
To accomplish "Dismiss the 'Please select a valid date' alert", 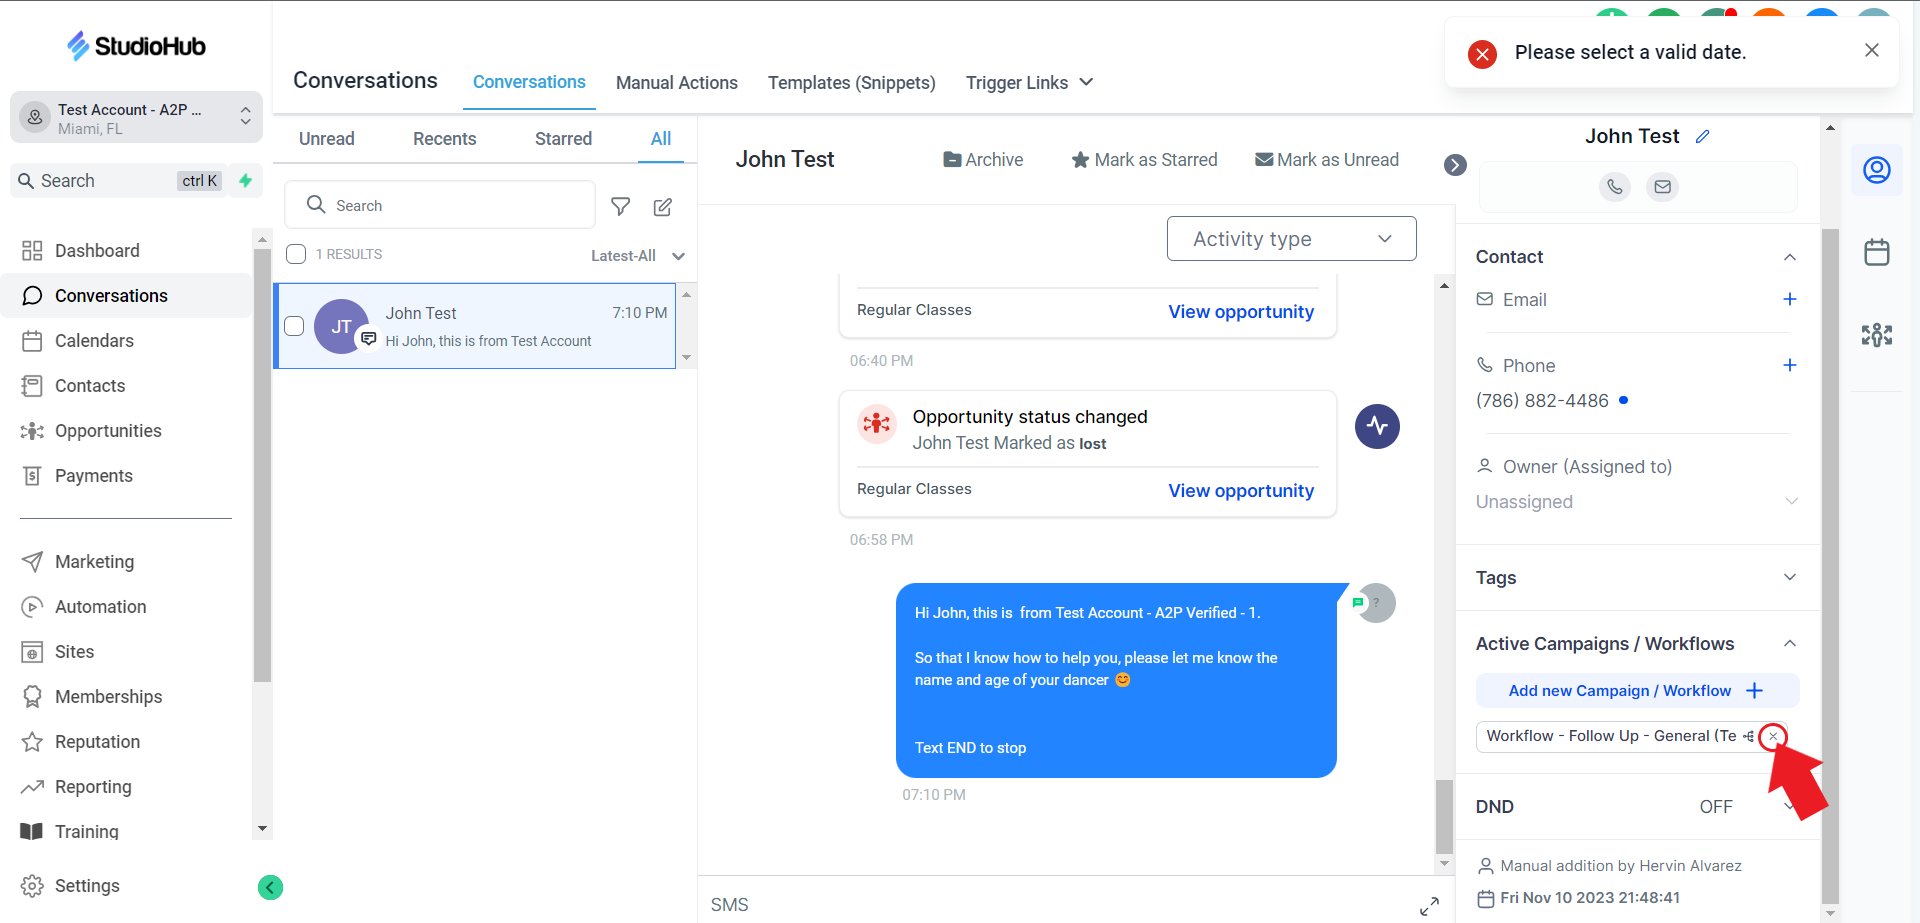I will [1872, 50].
